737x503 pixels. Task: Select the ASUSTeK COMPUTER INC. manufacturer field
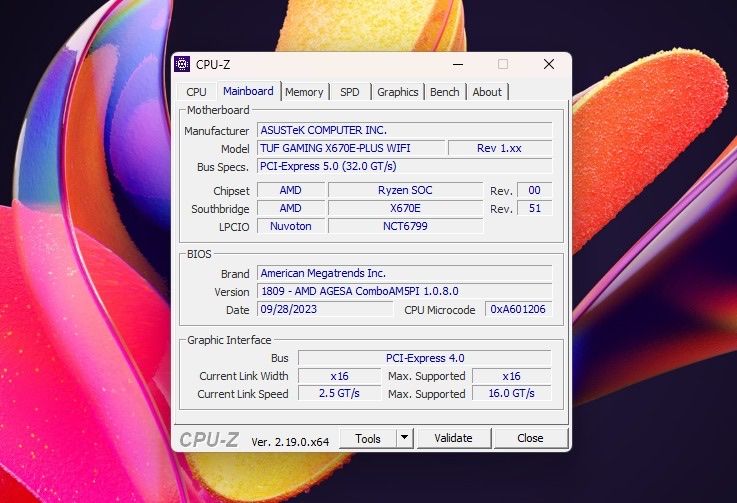pos(405,130)
